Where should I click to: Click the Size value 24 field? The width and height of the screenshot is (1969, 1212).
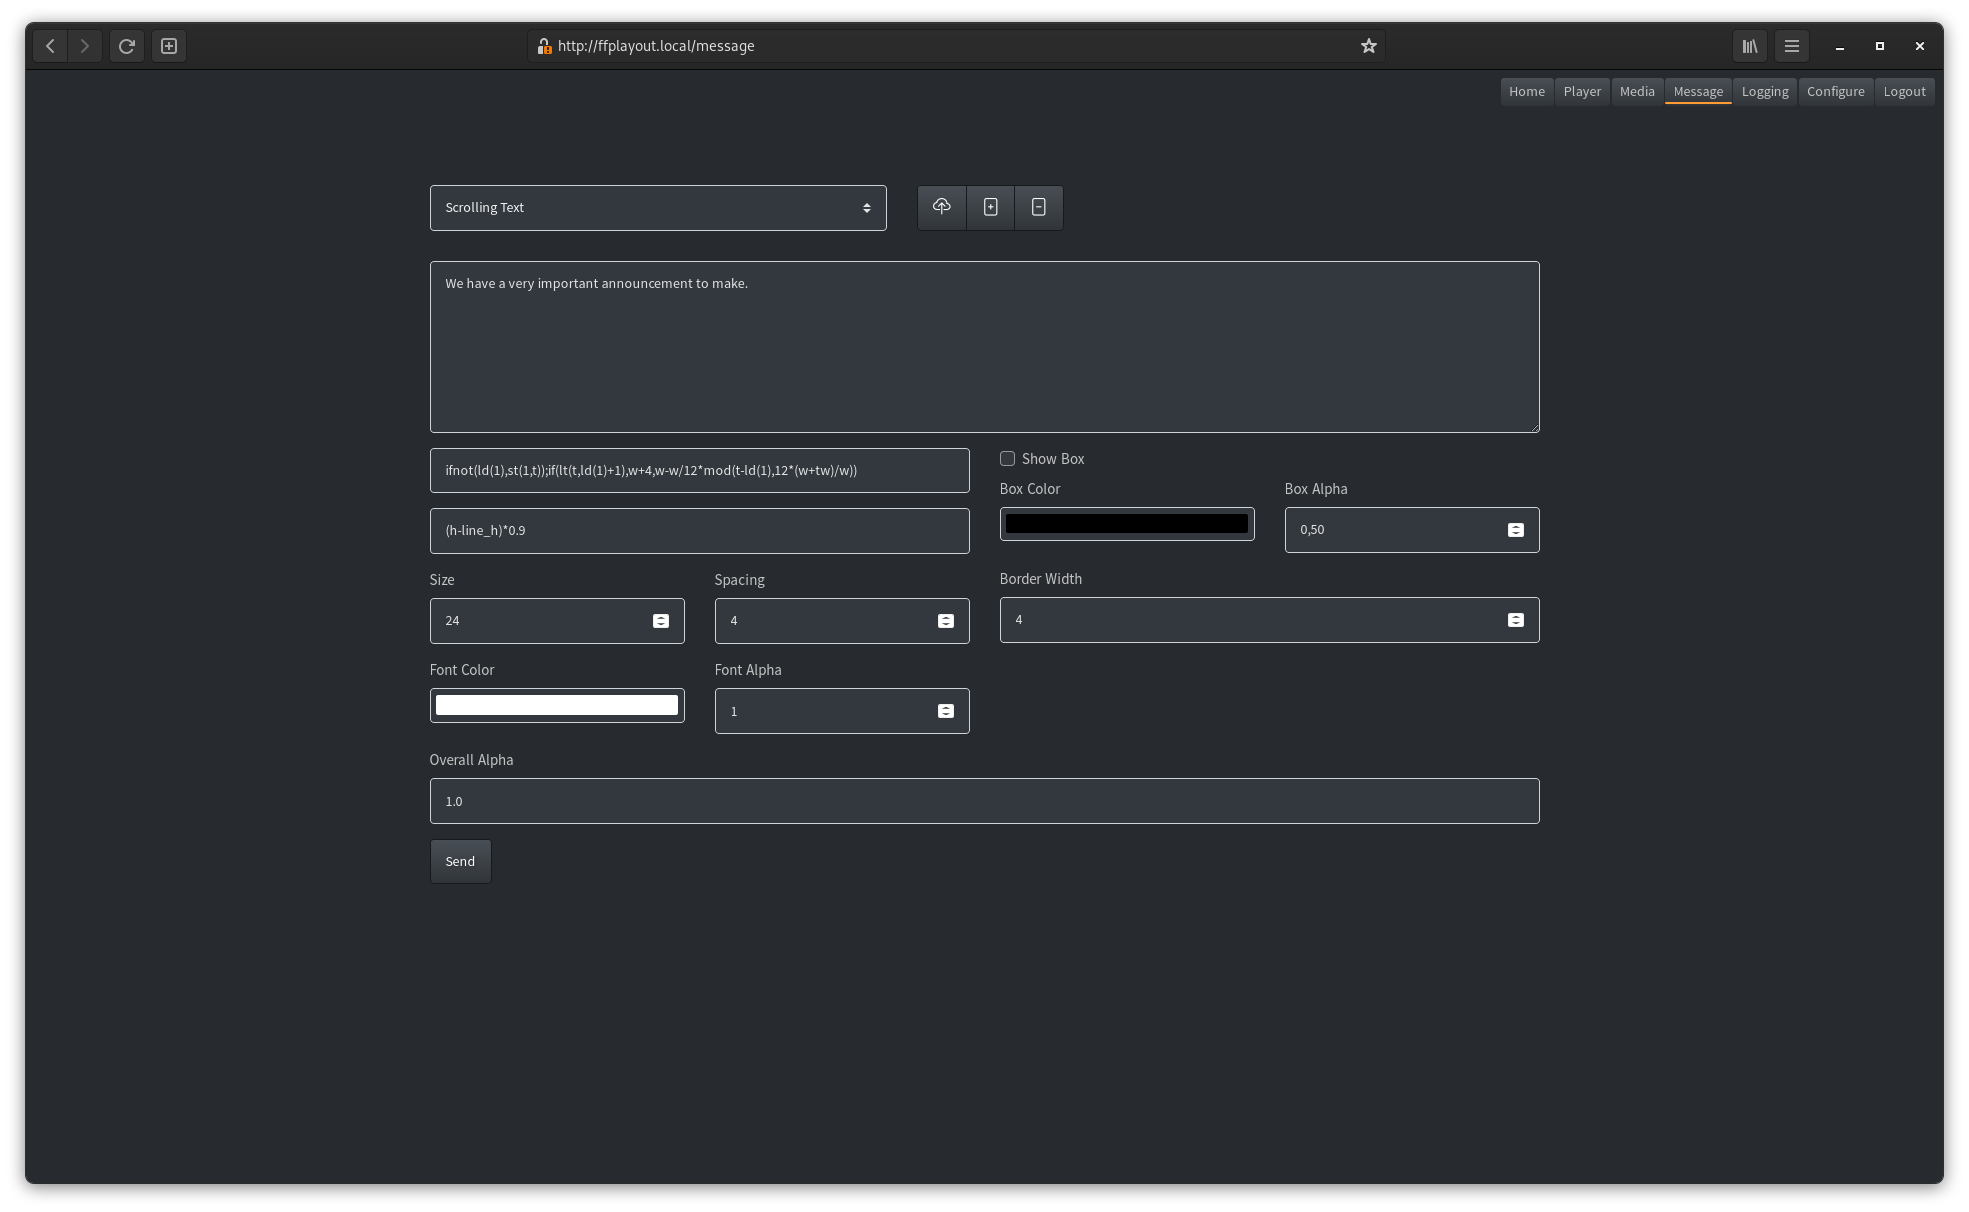(557, 621)
